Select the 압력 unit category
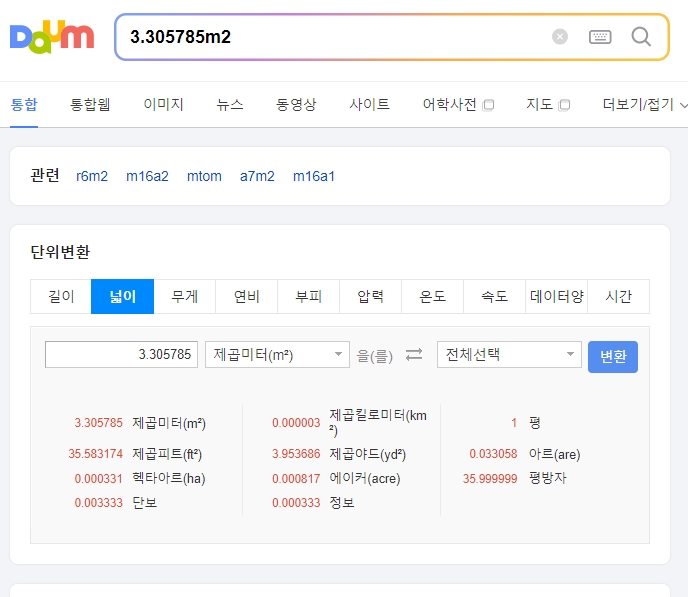The image size is (688, 597). coord(371,297)
